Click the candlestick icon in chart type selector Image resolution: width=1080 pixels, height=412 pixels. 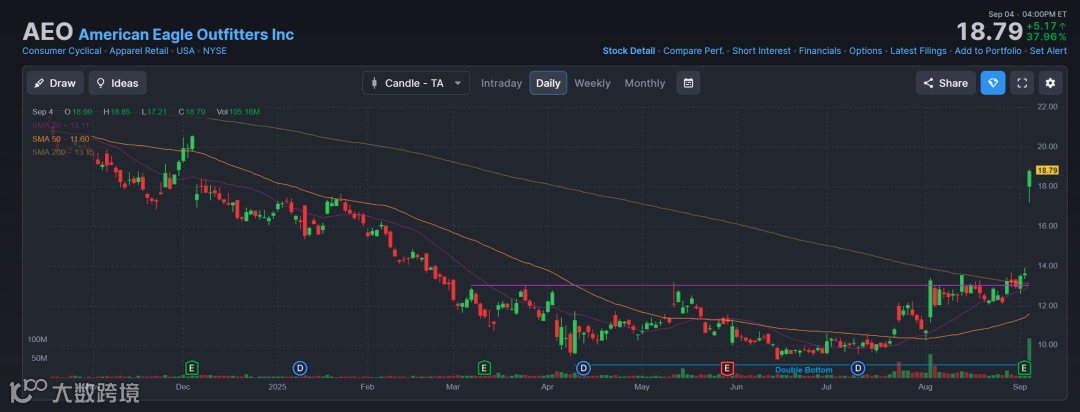pos(374,83)
